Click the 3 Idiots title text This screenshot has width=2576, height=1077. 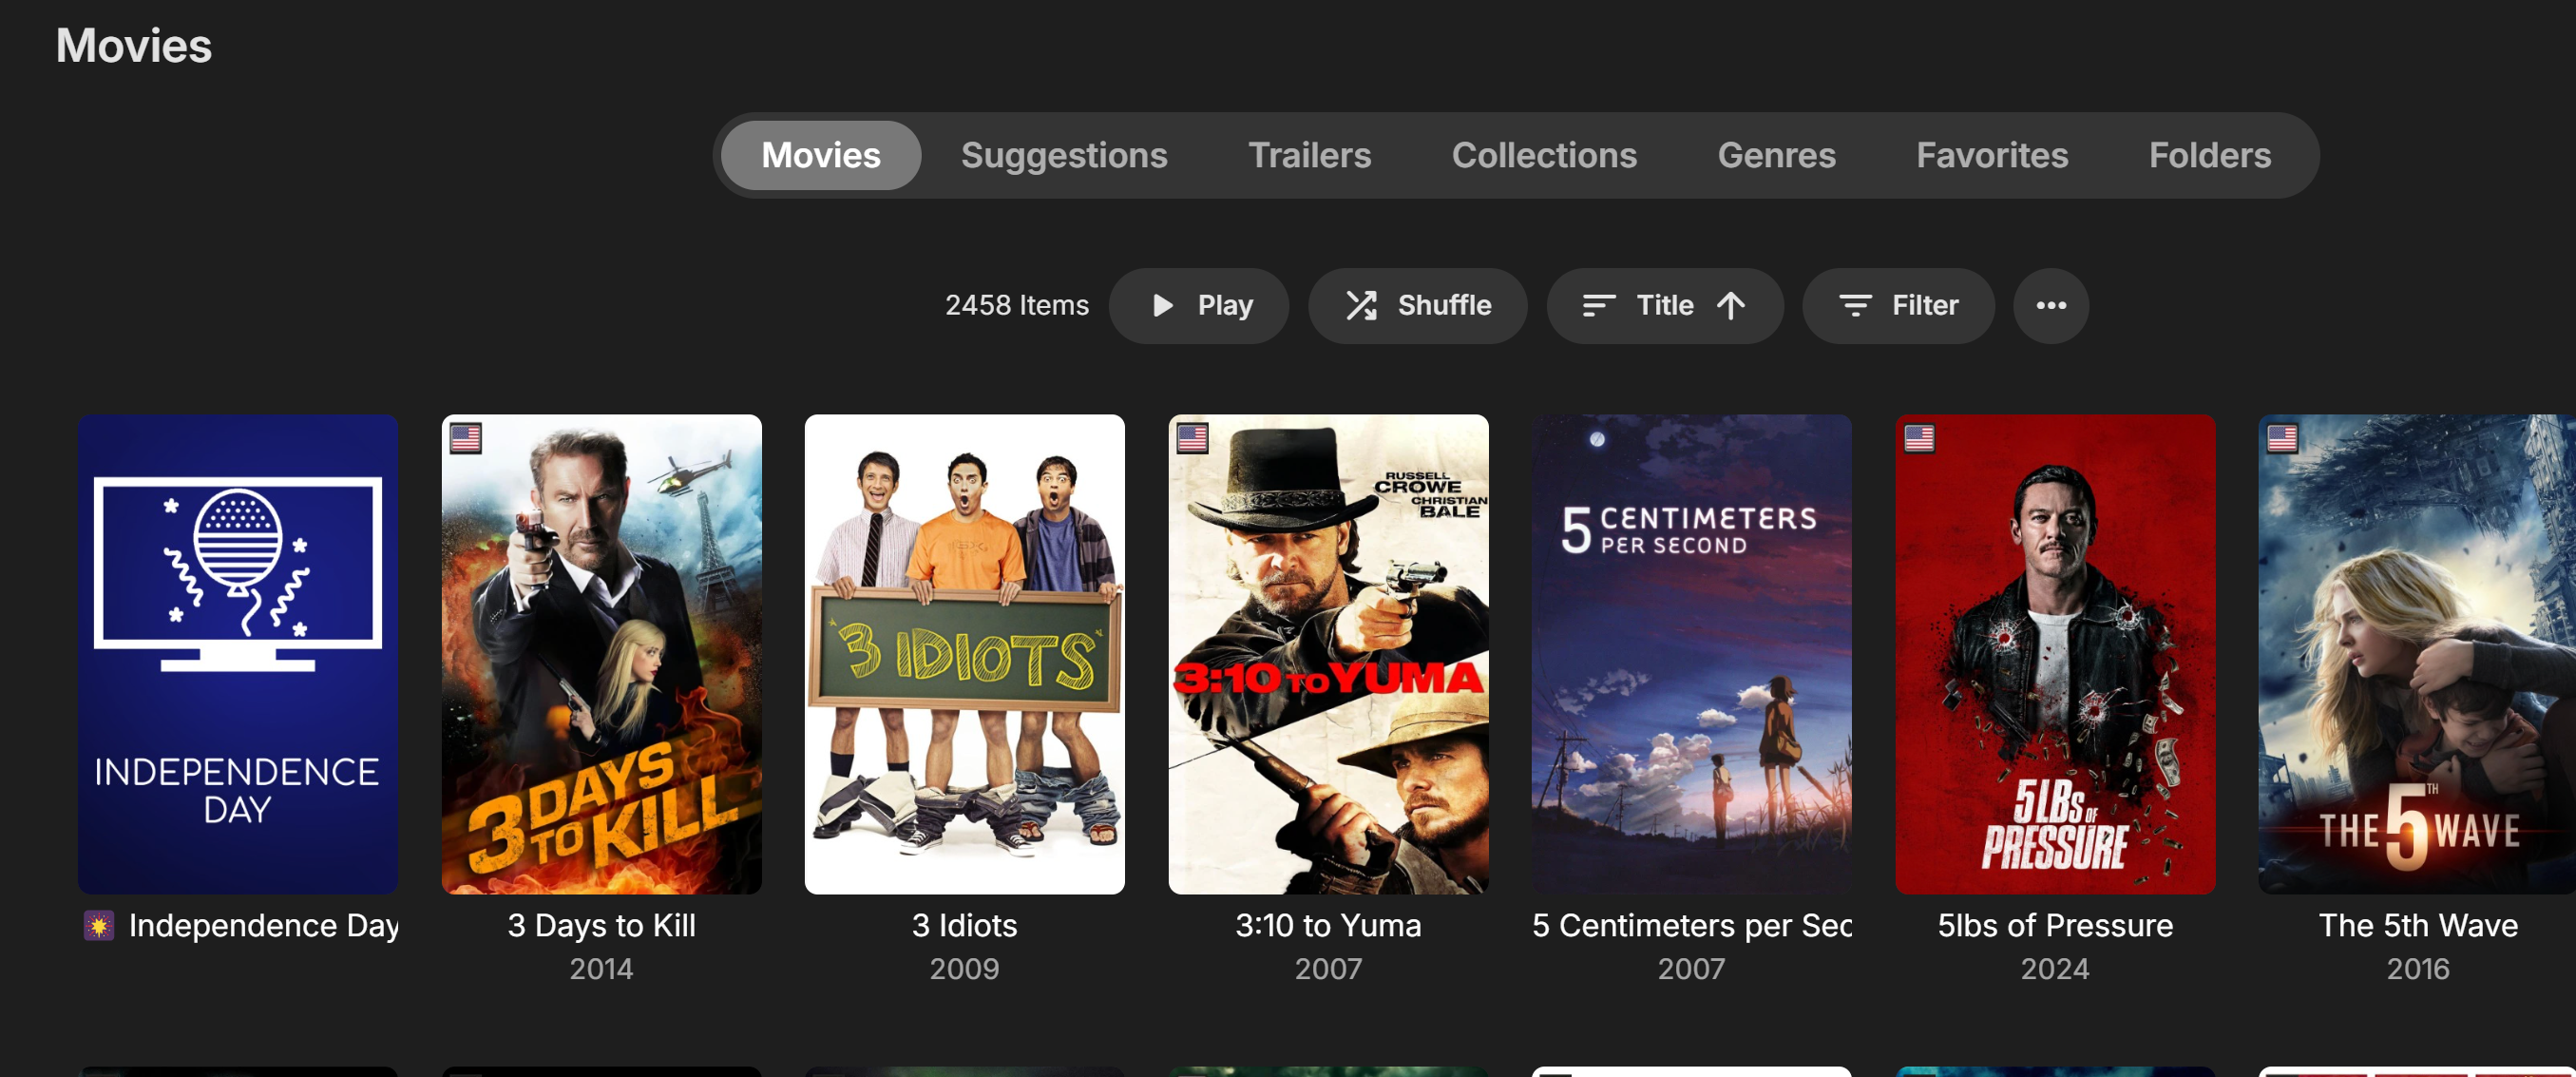tap(965, 925)
